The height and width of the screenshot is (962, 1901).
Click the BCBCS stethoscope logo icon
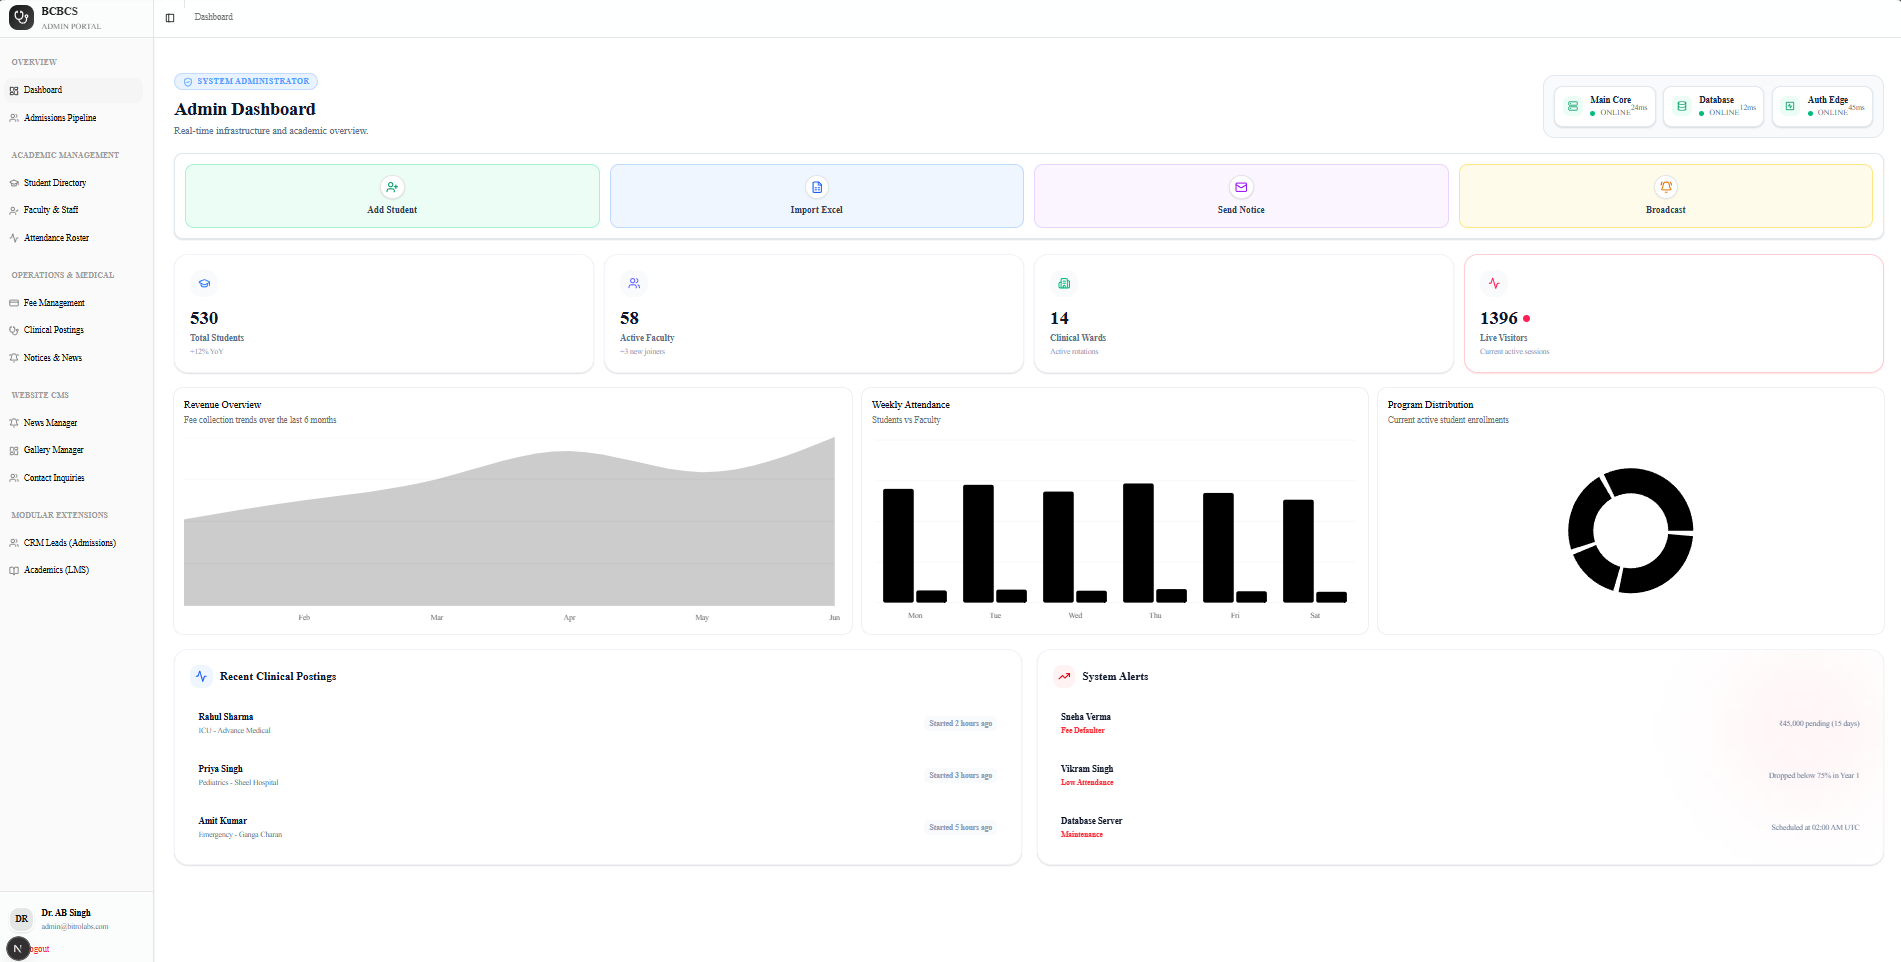coord(21,17)
